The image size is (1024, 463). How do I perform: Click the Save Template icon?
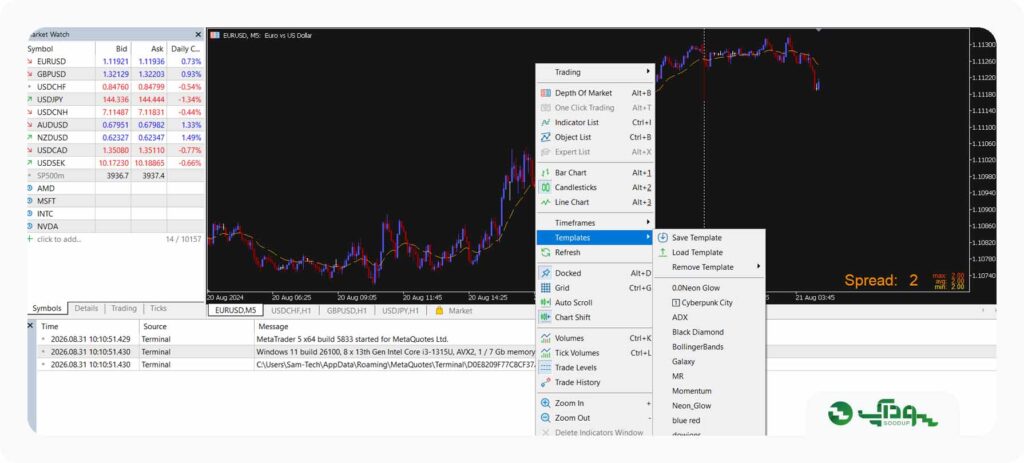662,238
